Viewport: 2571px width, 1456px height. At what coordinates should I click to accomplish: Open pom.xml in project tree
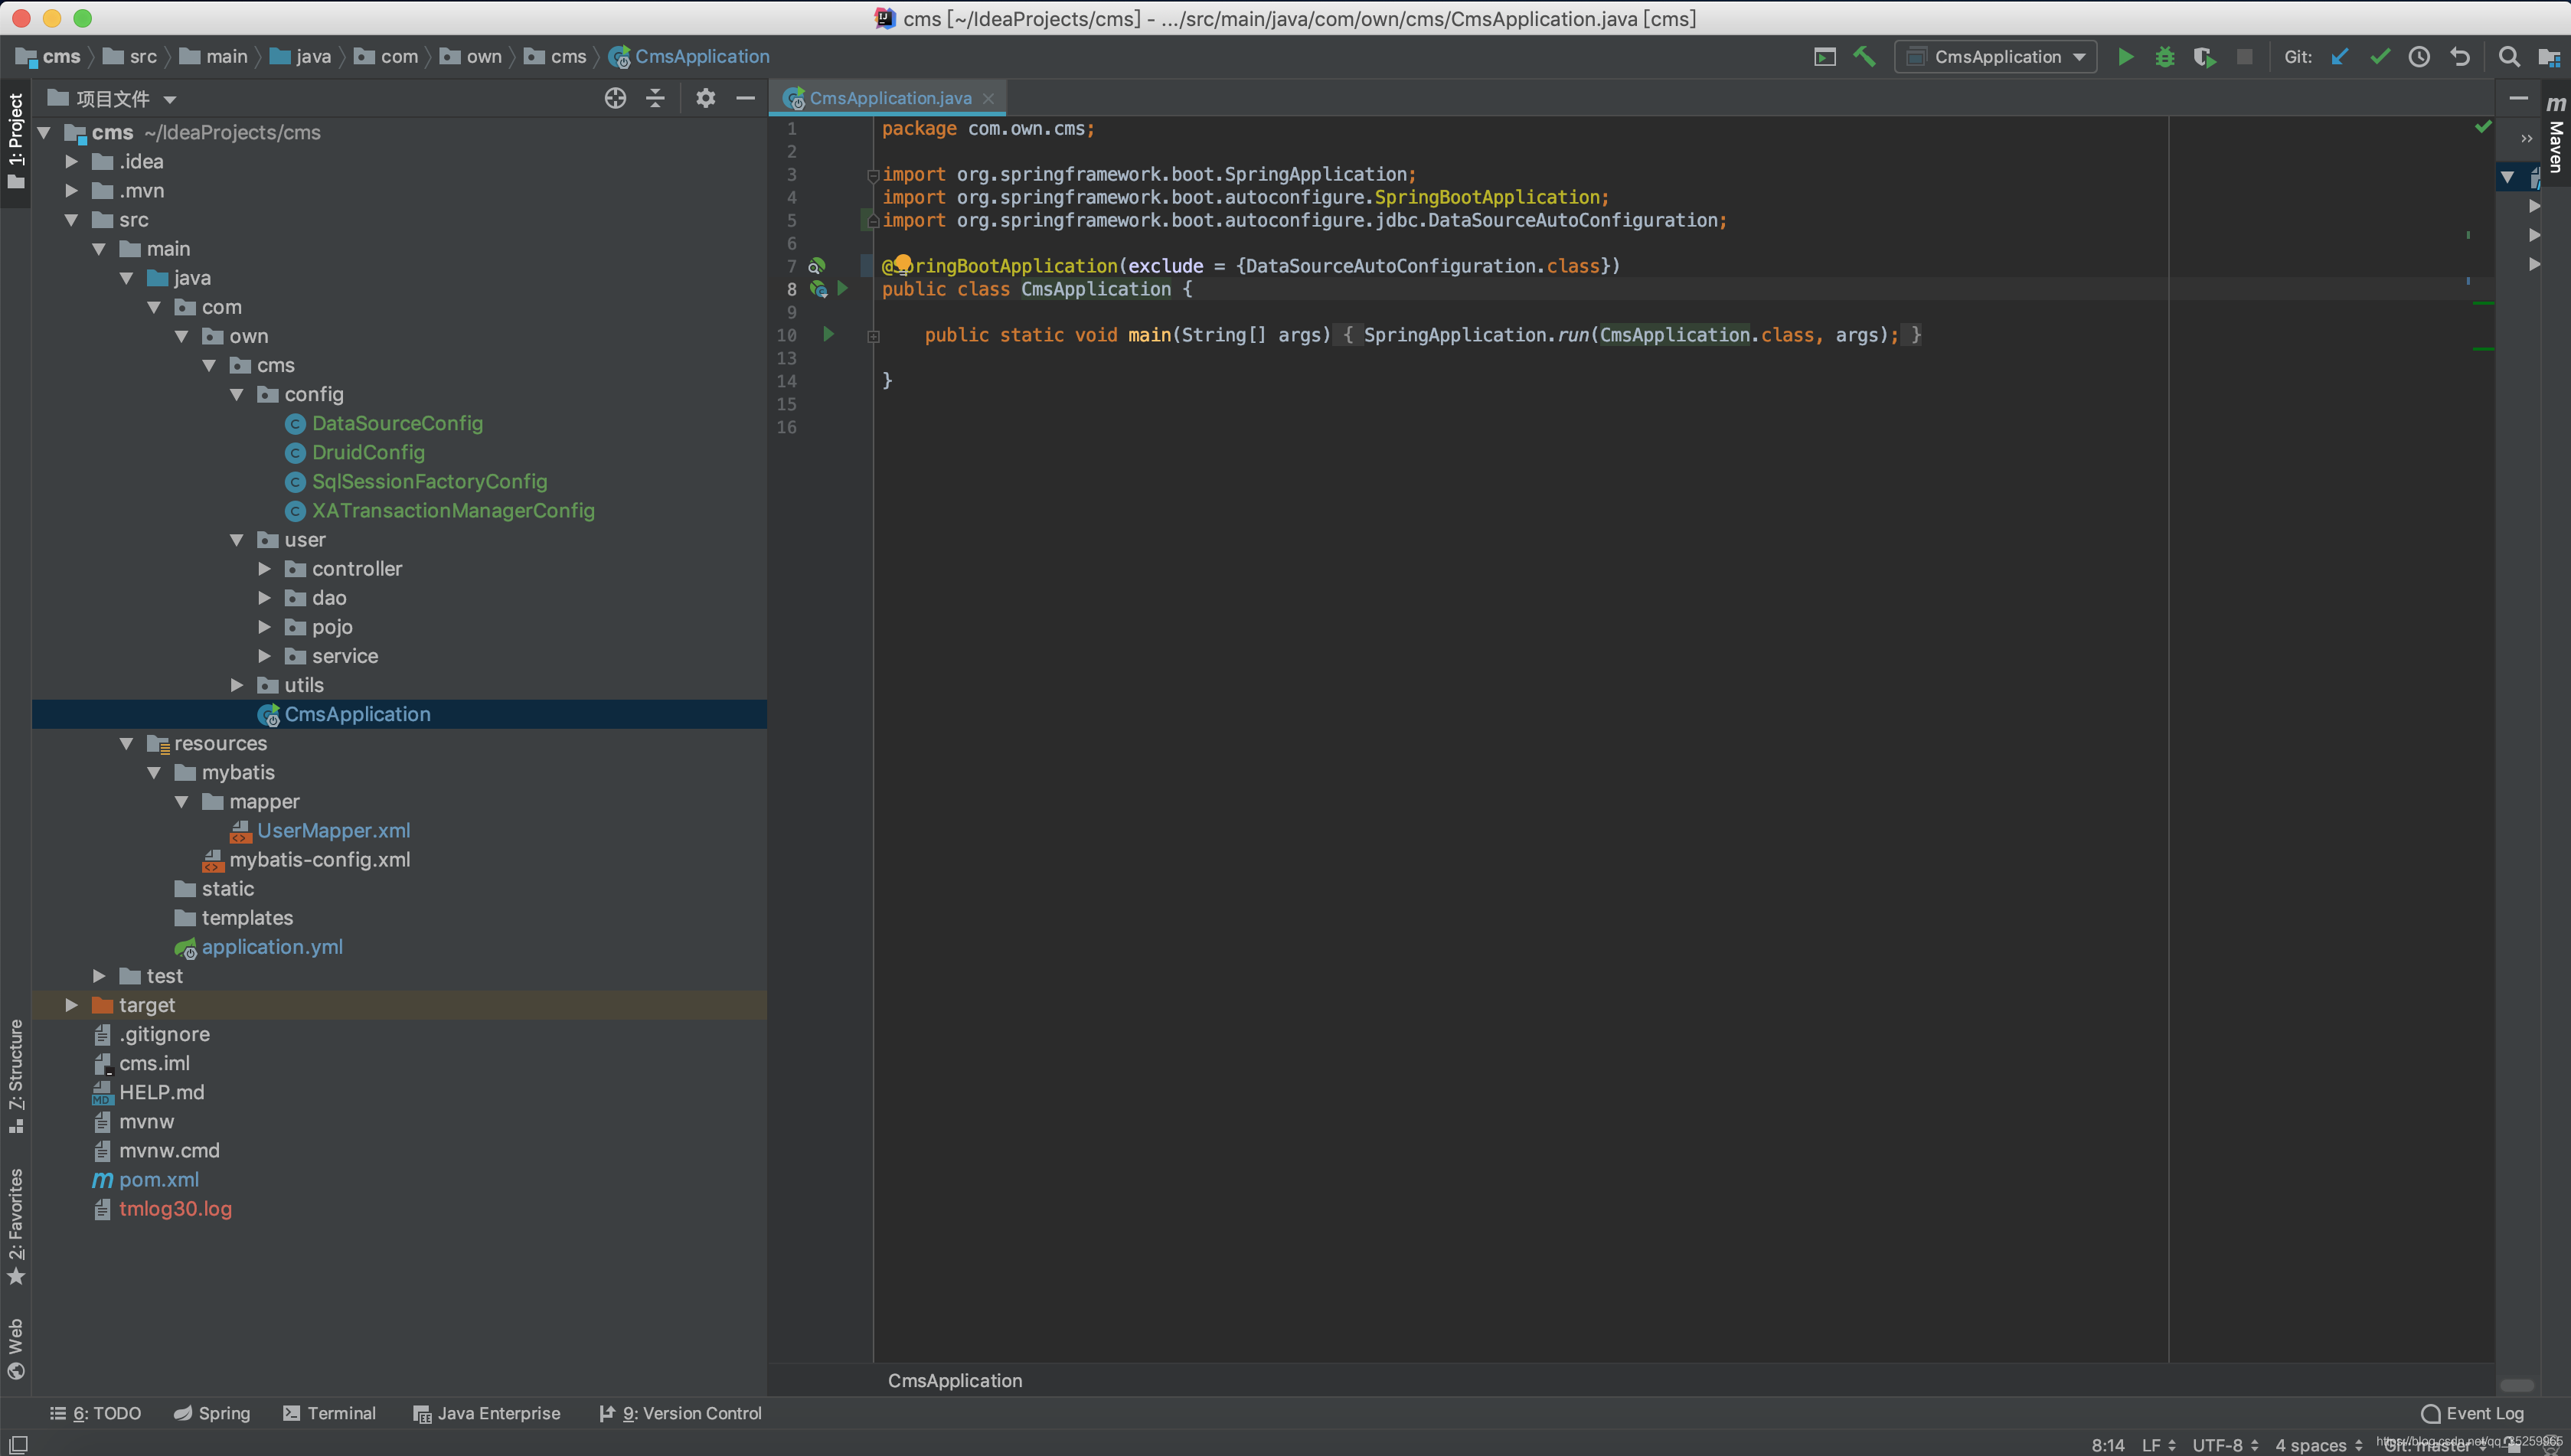[158, 1180]
